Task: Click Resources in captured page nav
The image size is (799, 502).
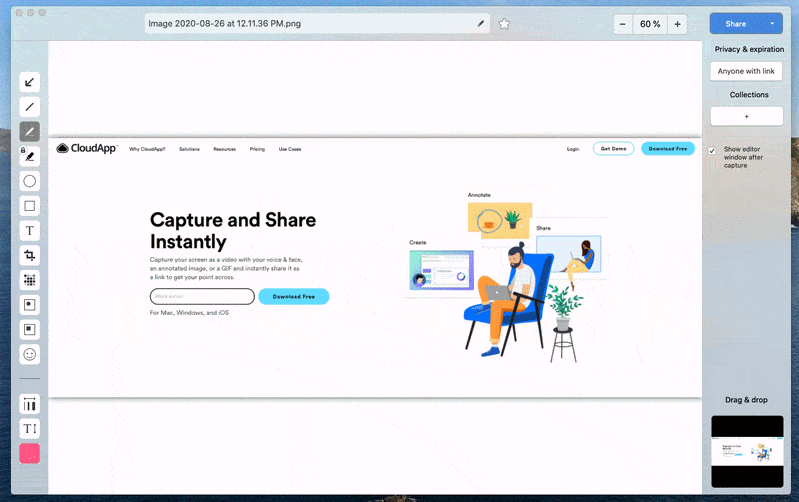Action: (224, 149)
